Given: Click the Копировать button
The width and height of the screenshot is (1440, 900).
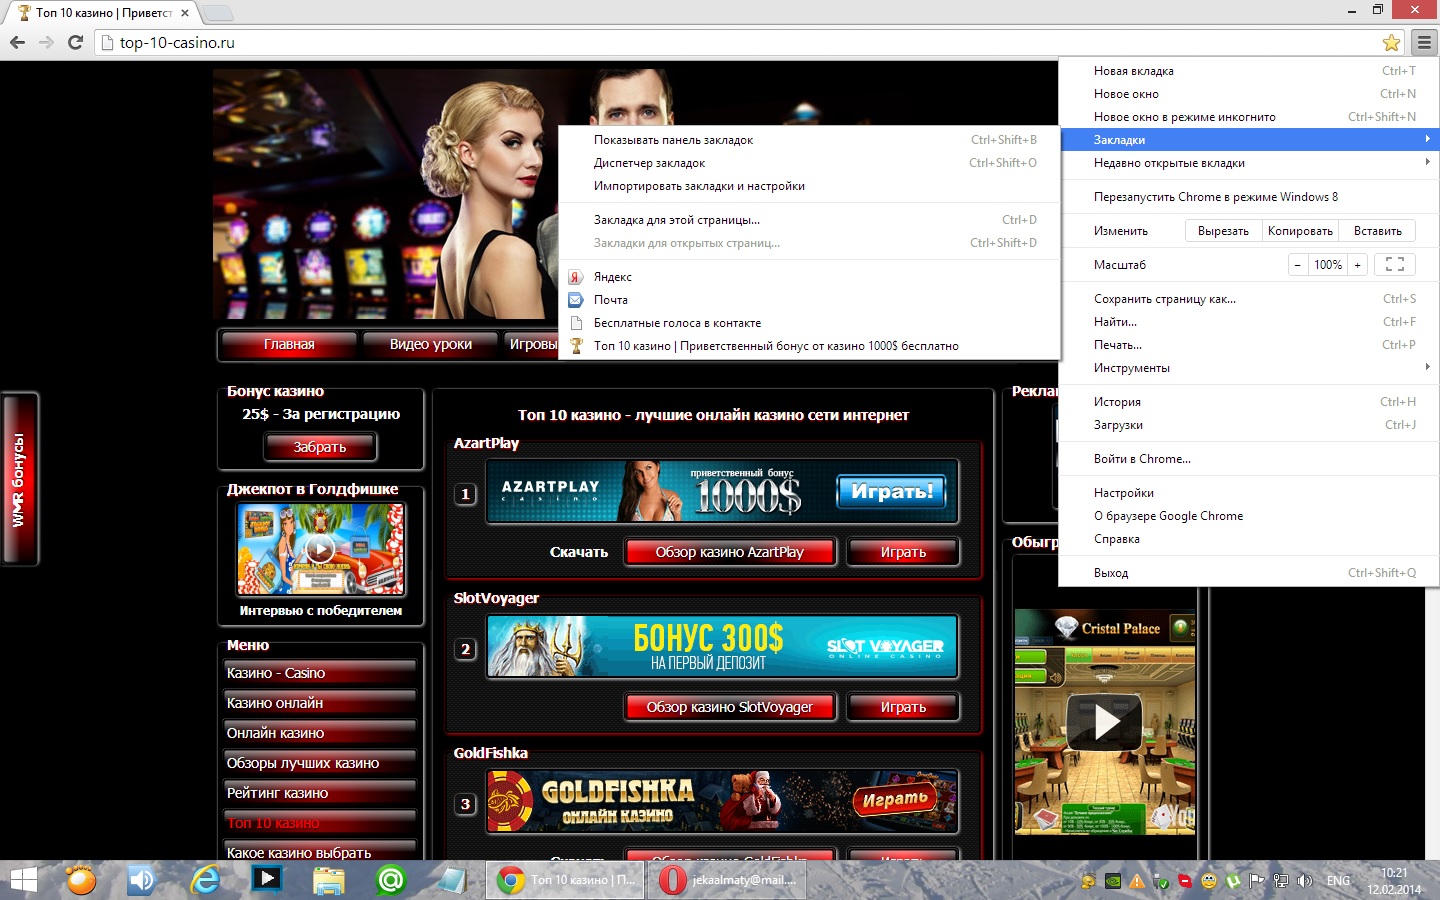Looking at the screenshot, I should click(x=1300, y=231).
